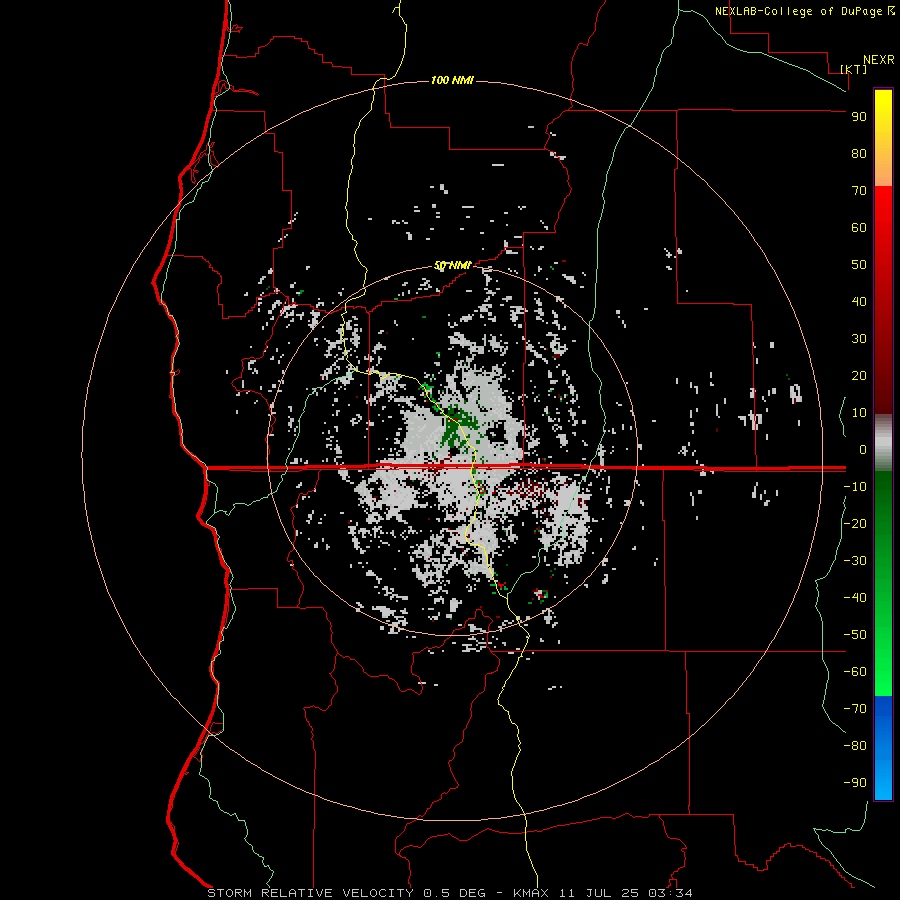
Task: Click the 50 NMI range ring label
Action: point(452,265)
